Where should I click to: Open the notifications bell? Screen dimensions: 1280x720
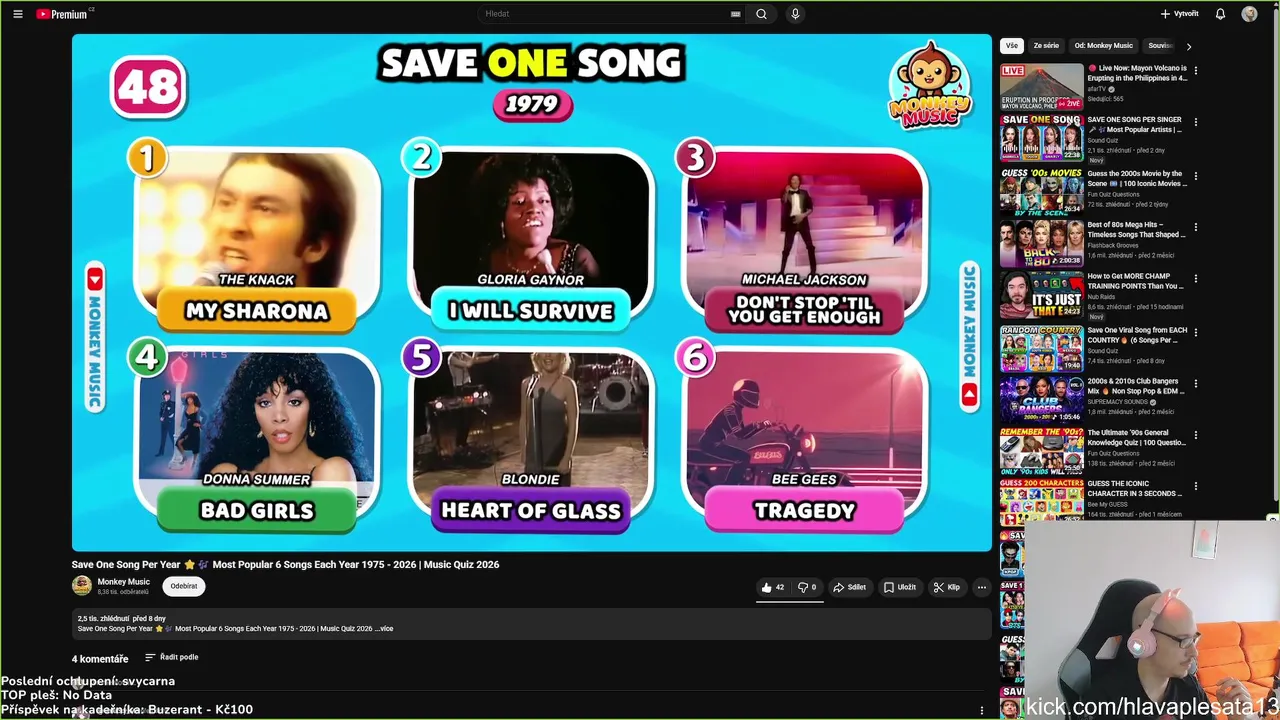(x=1220, y=14)
